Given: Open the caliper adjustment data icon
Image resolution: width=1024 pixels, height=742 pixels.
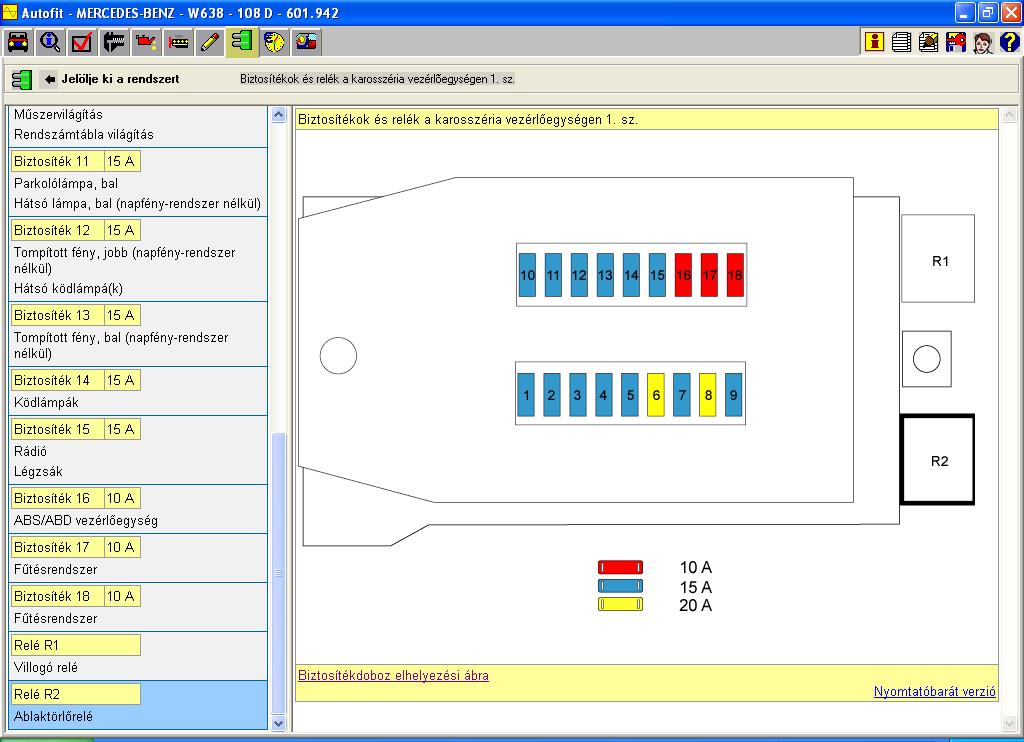Looking at the screenshot, I should [114, 42].
